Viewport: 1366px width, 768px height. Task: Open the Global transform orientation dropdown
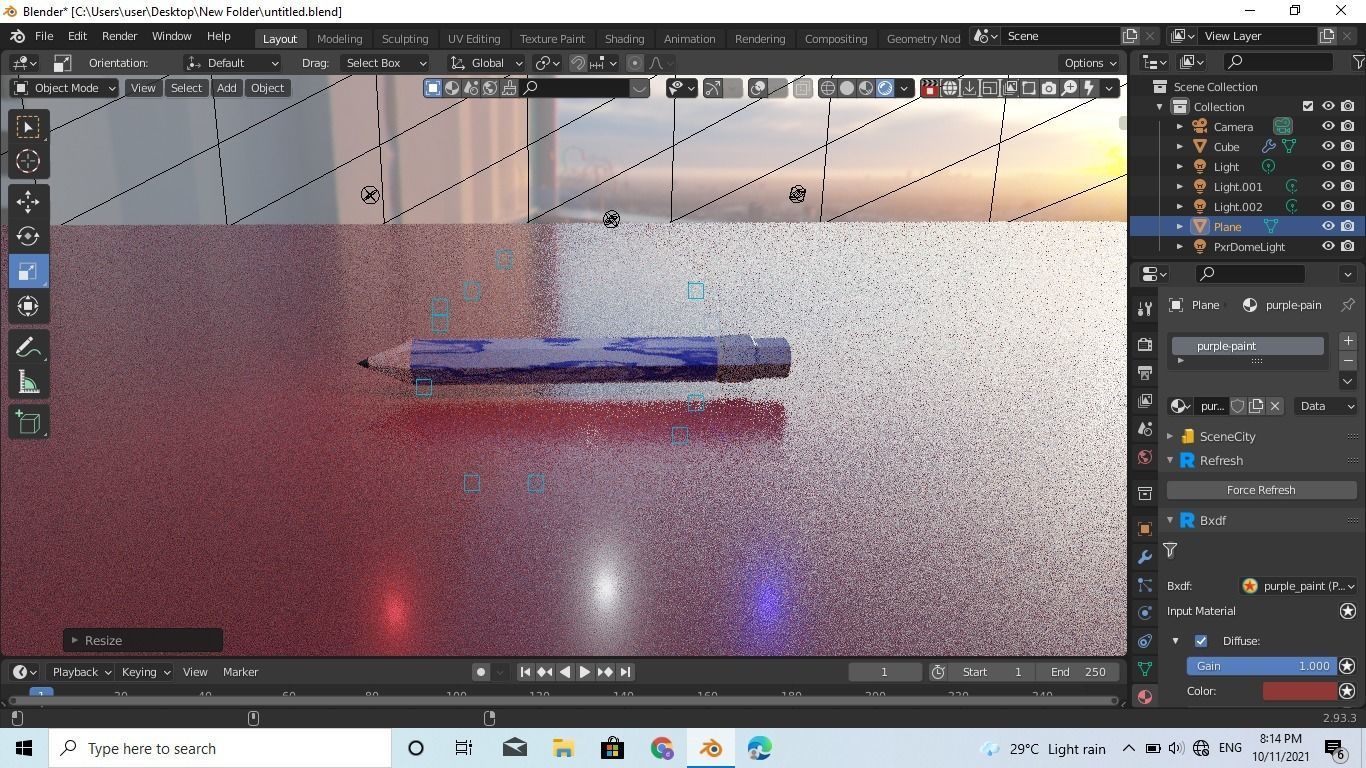(x=487, y=63)
